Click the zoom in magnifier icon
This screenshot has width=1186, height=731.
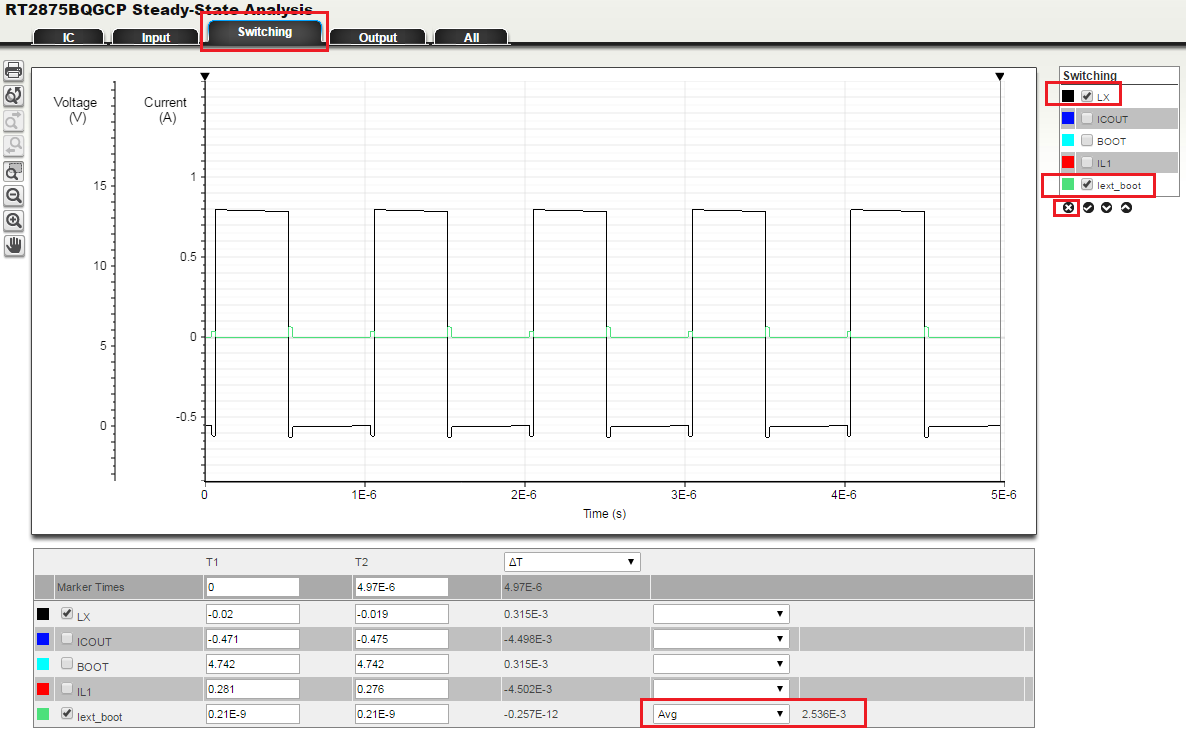click(x=13, y=221)
